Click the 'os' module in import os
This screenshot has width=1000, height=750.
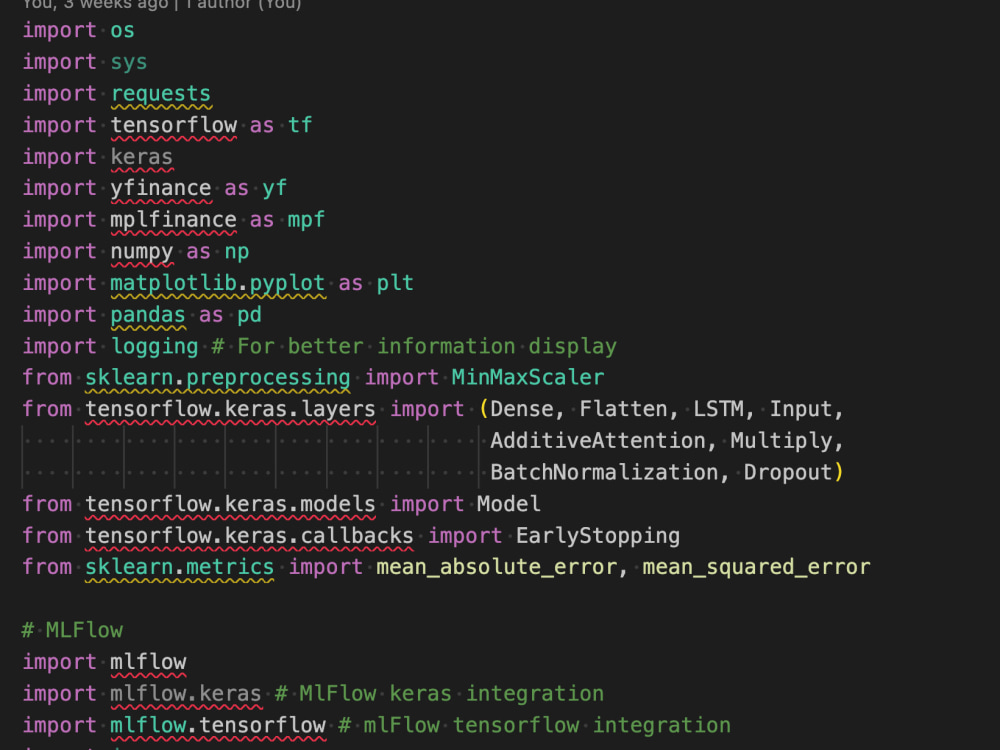coord(122,31)
